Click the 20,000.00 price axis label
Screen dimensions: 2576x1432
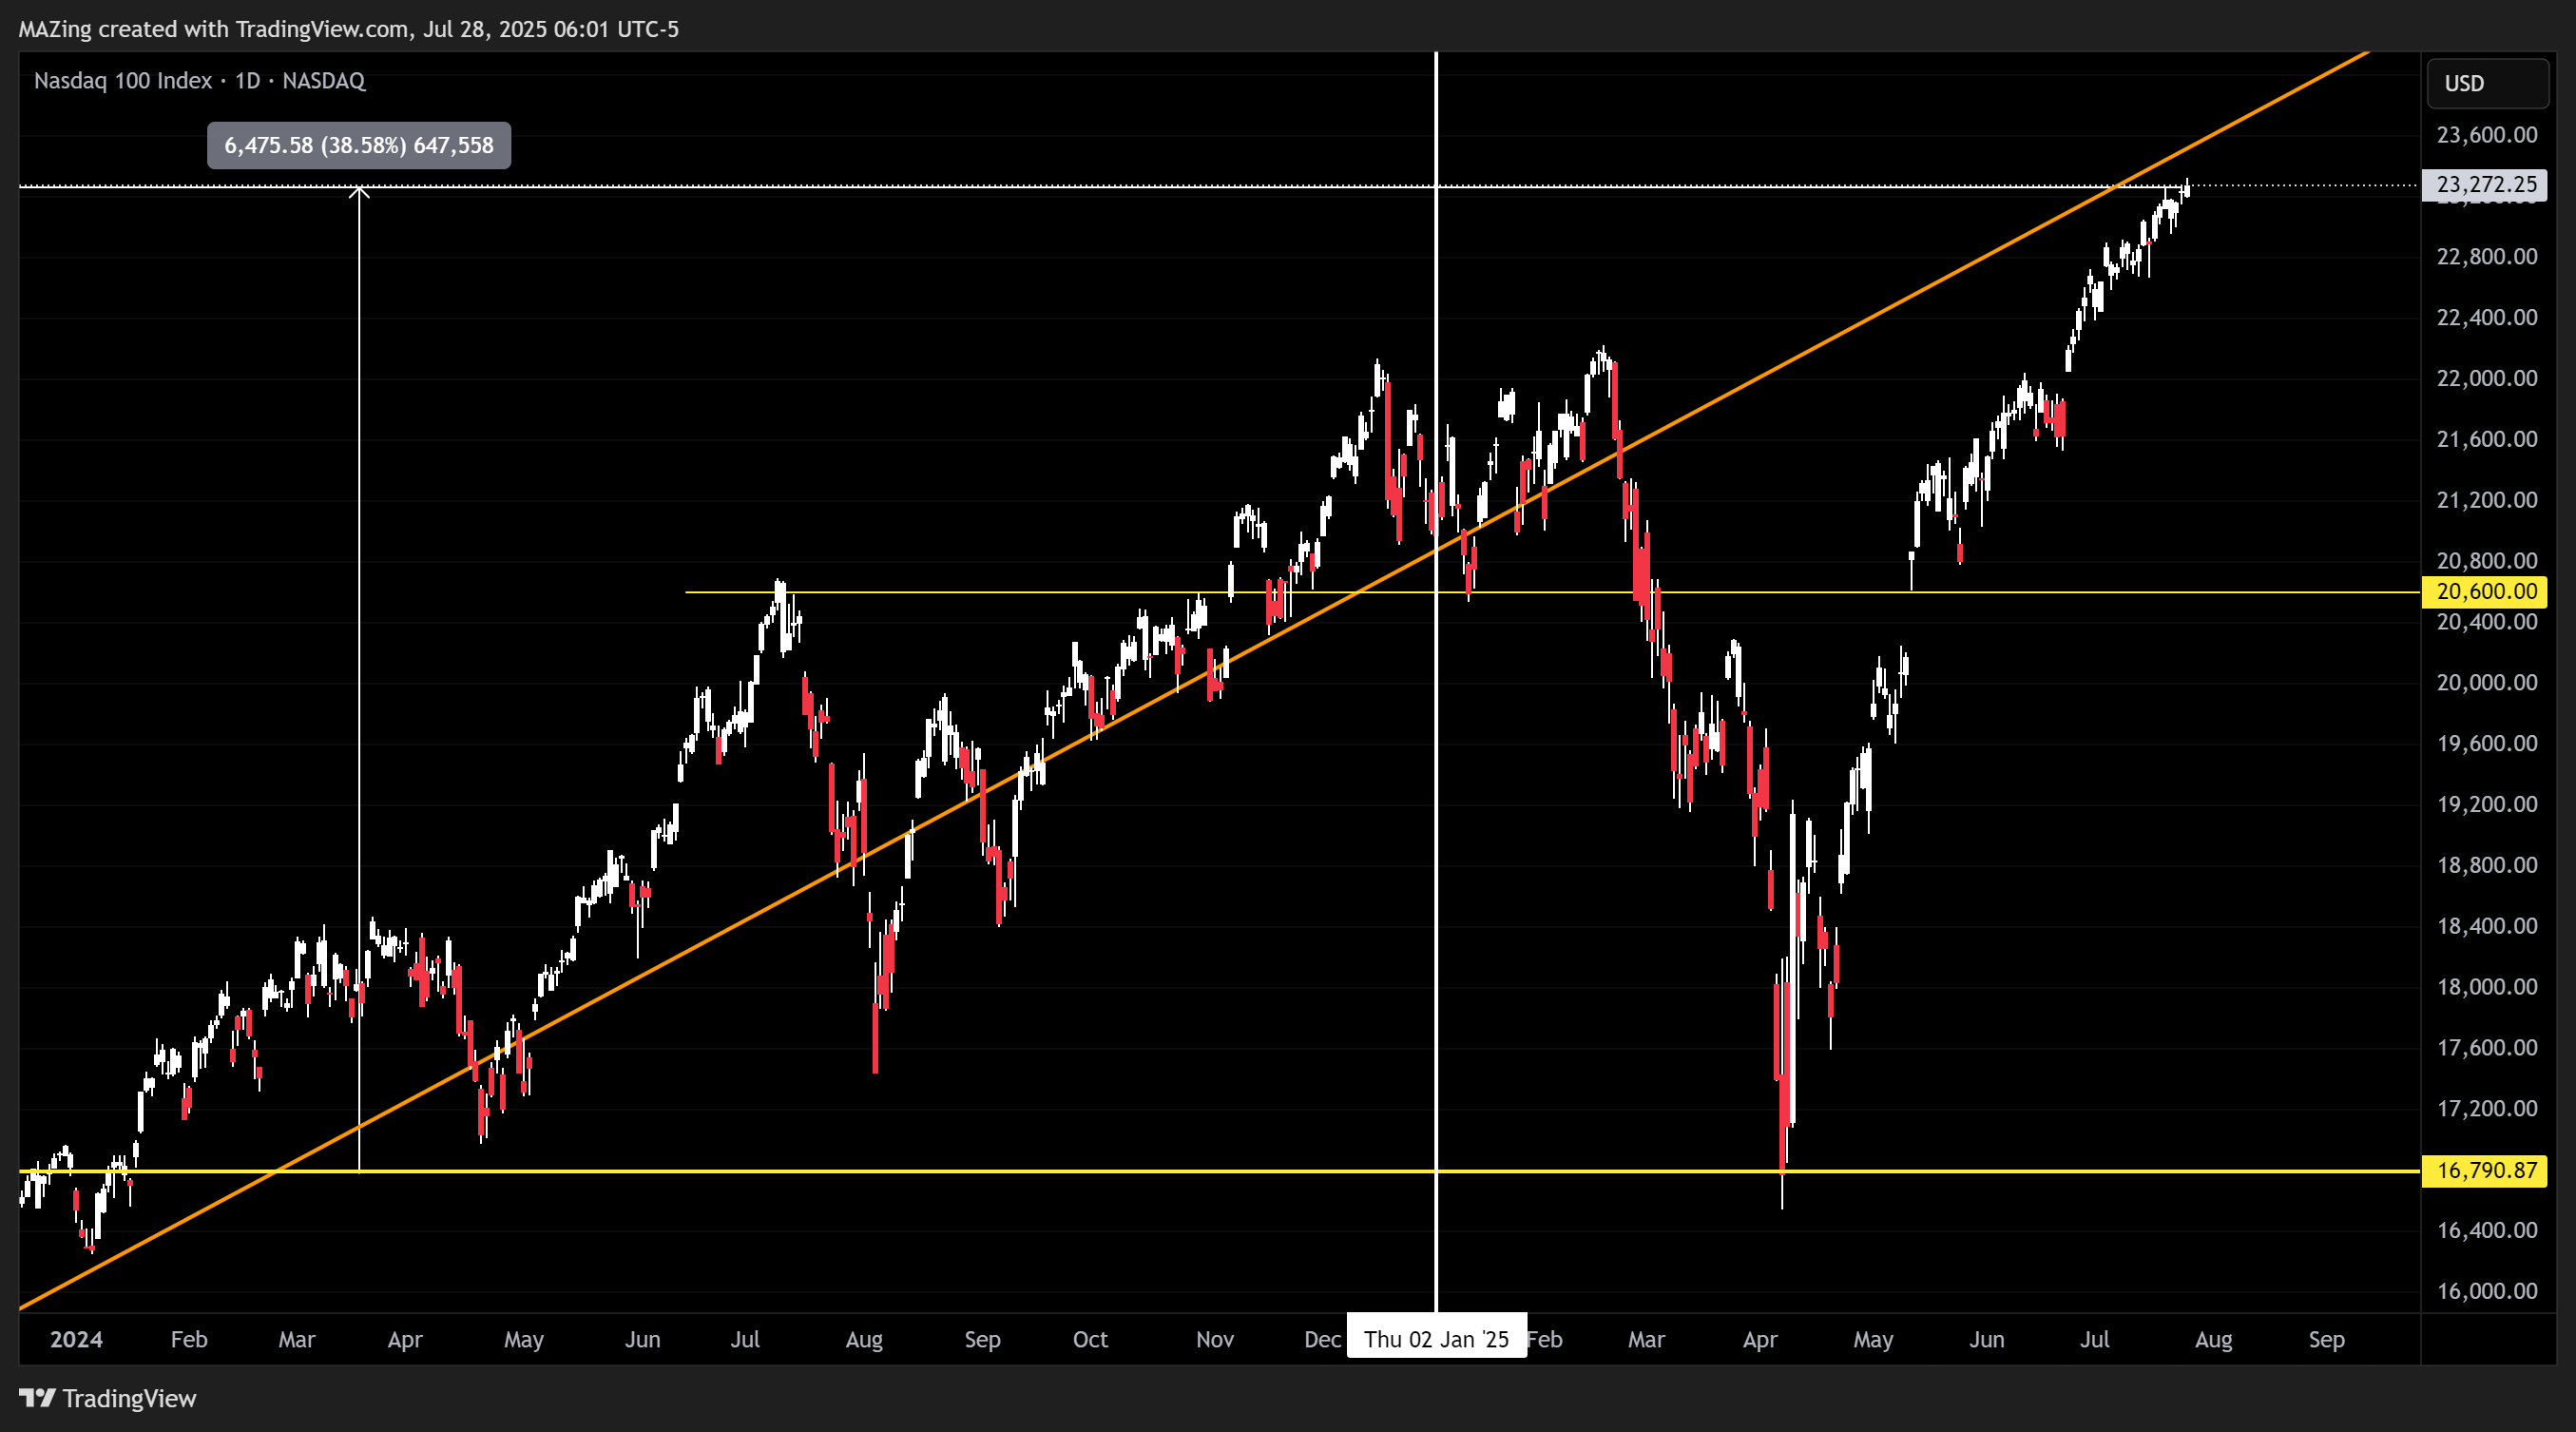click(x=2487, y=683)
